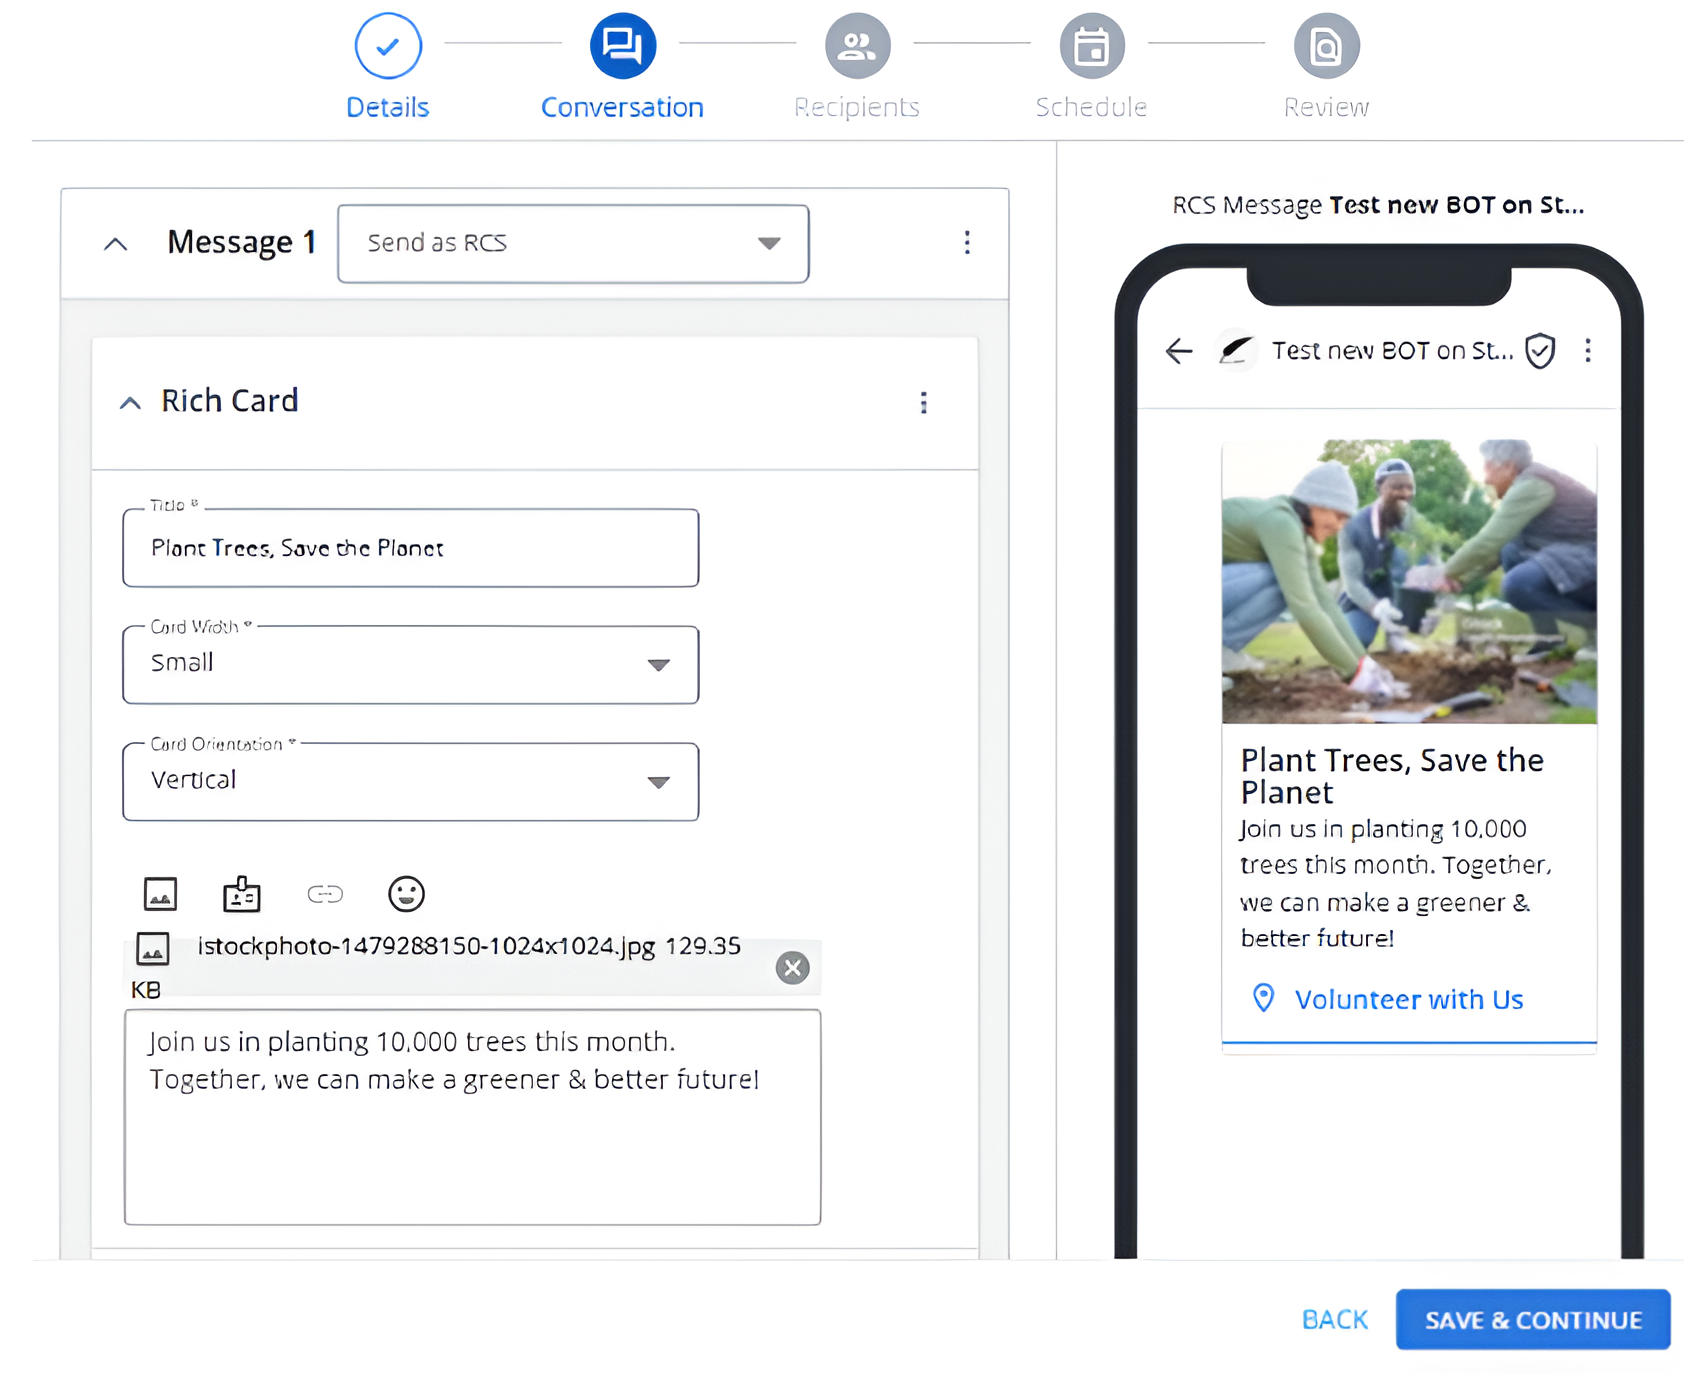Open the Send as RCS dropdown
Screen dimensions: 1684x1374
tap(573, 244)
